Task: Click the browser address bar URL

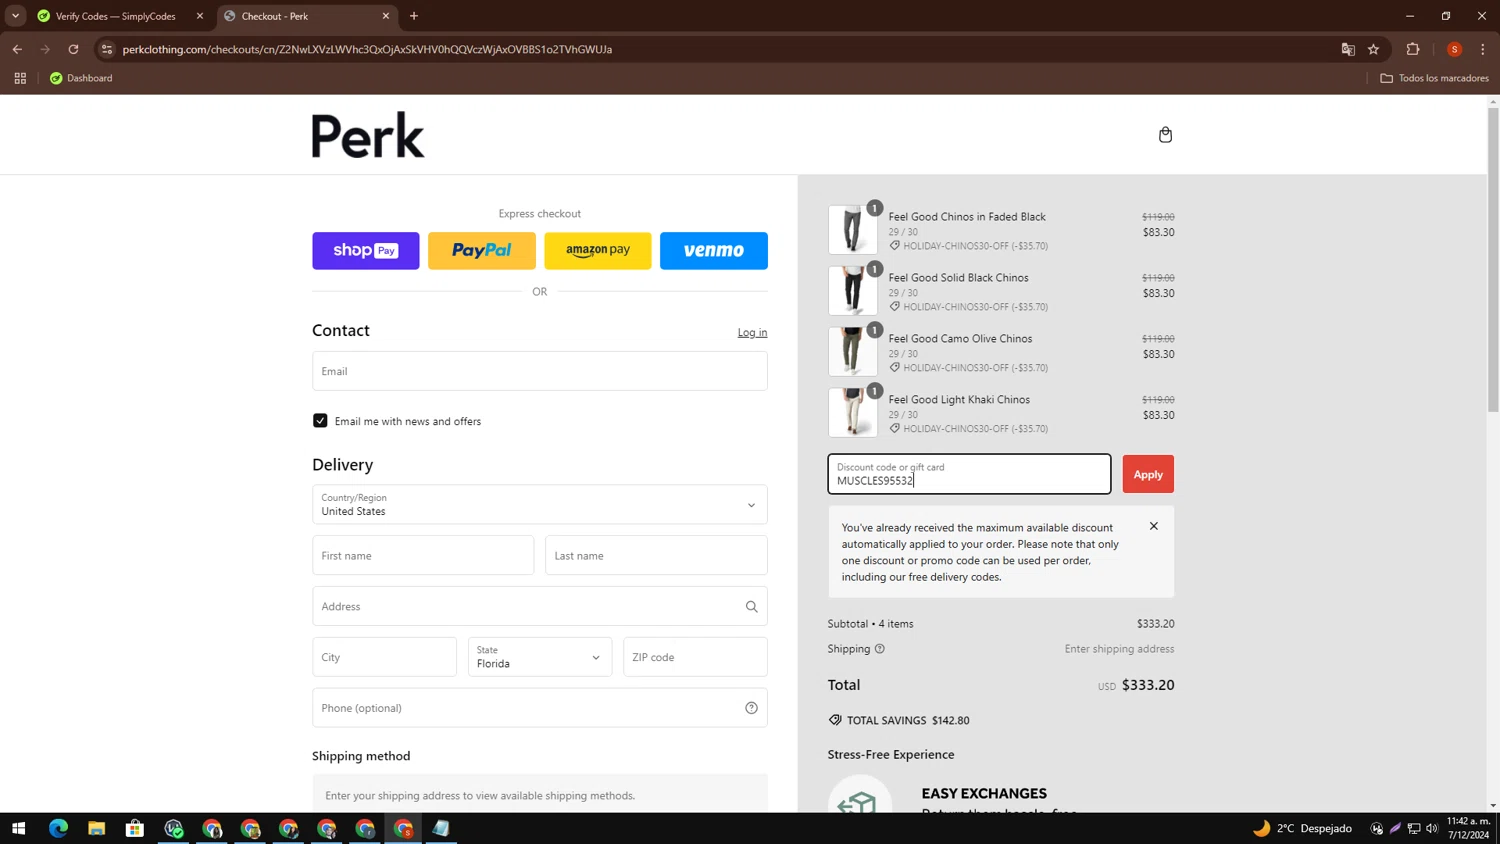Action: point(367,49)
